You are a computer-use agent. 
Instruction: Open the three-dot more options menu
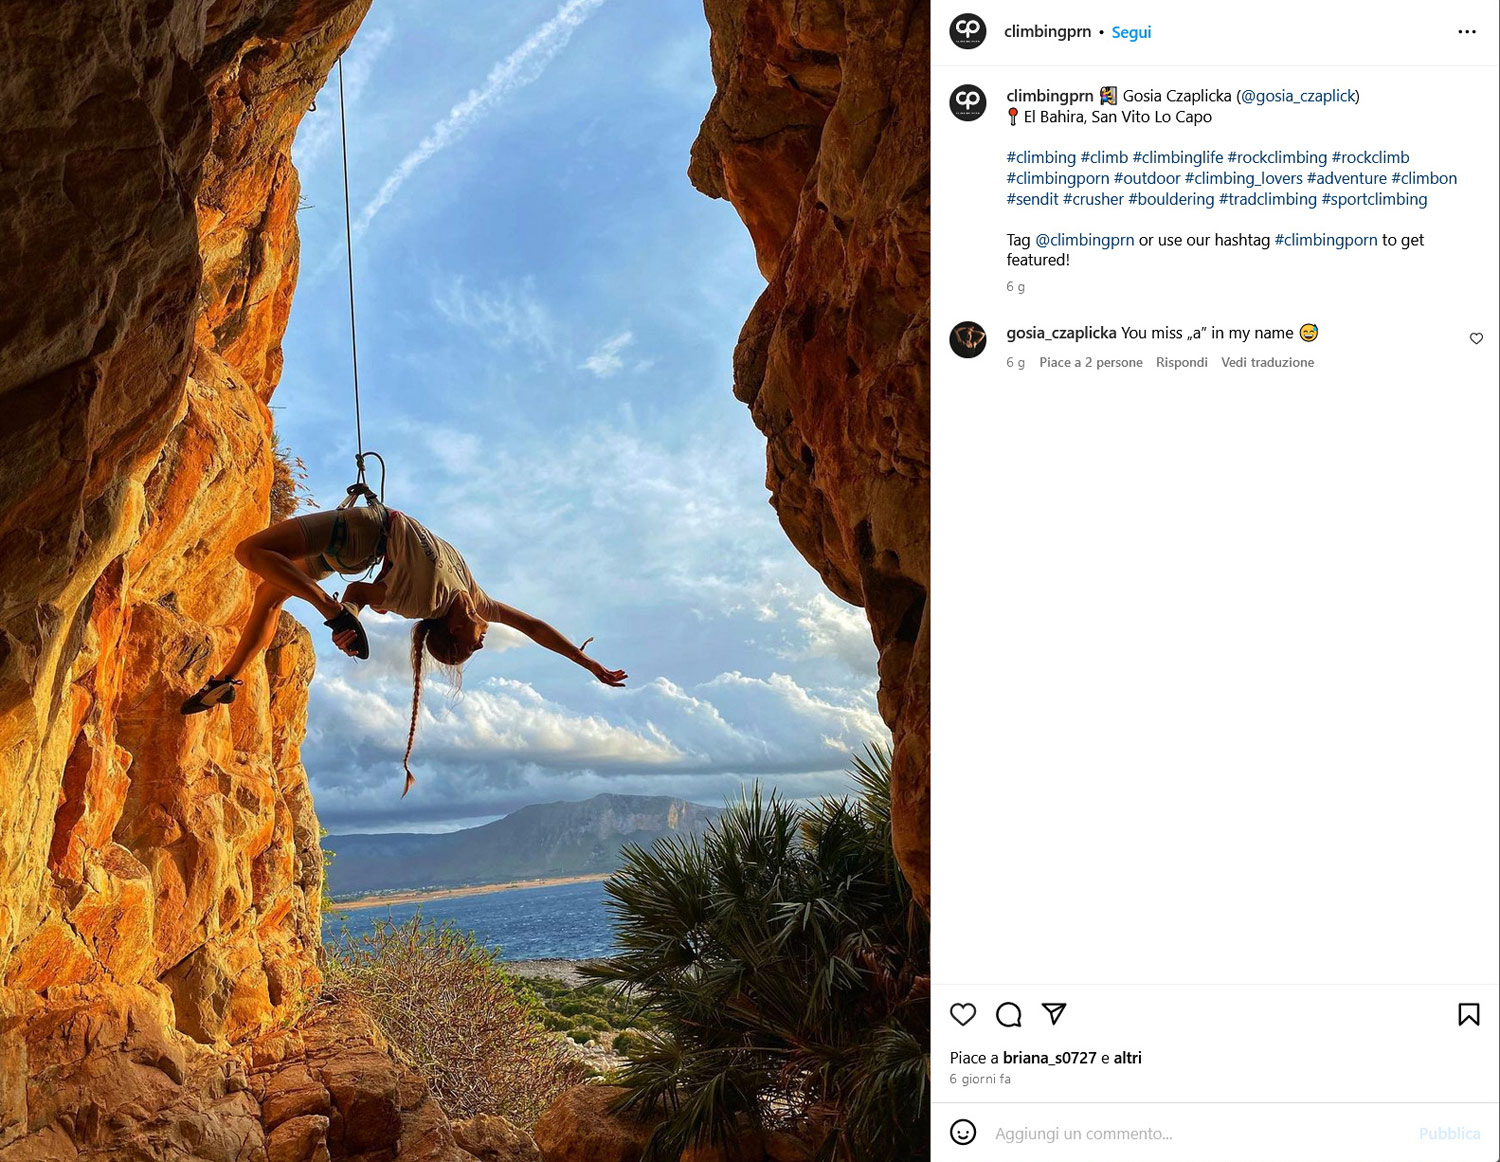click(x=1466, y=32)
